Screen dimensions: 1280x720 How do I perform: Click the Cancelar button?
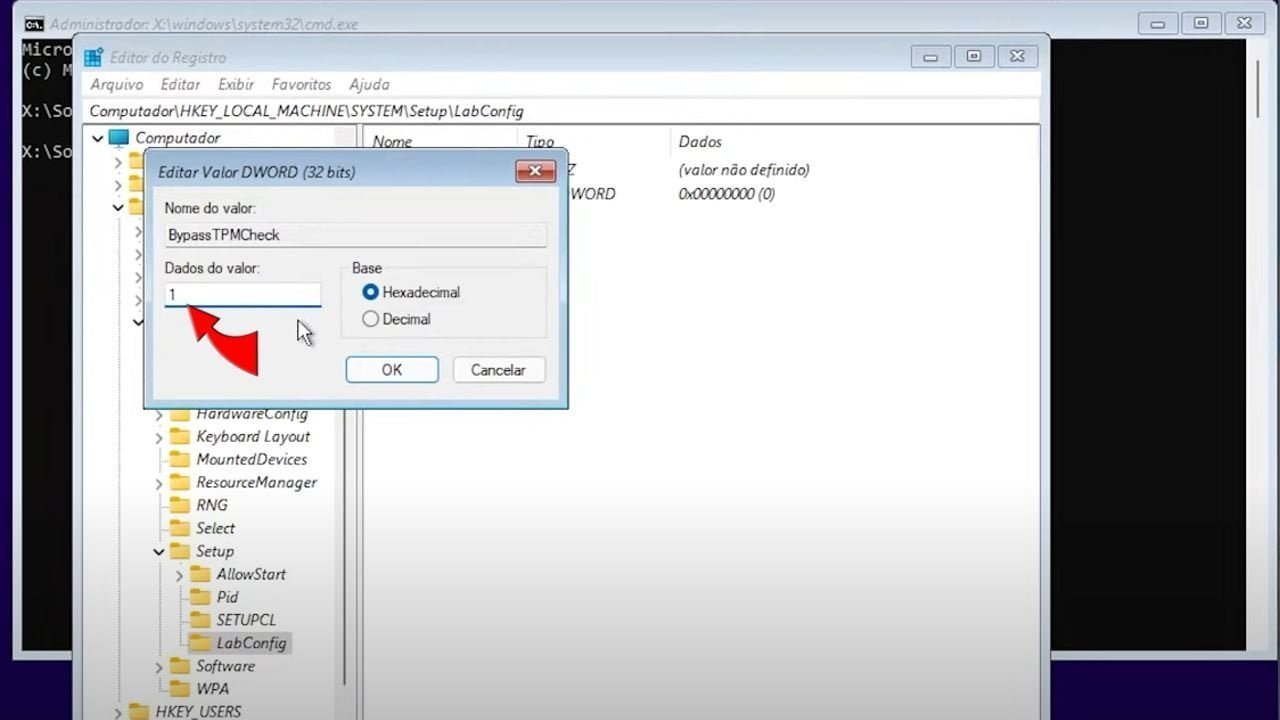(x=498, y=369)
